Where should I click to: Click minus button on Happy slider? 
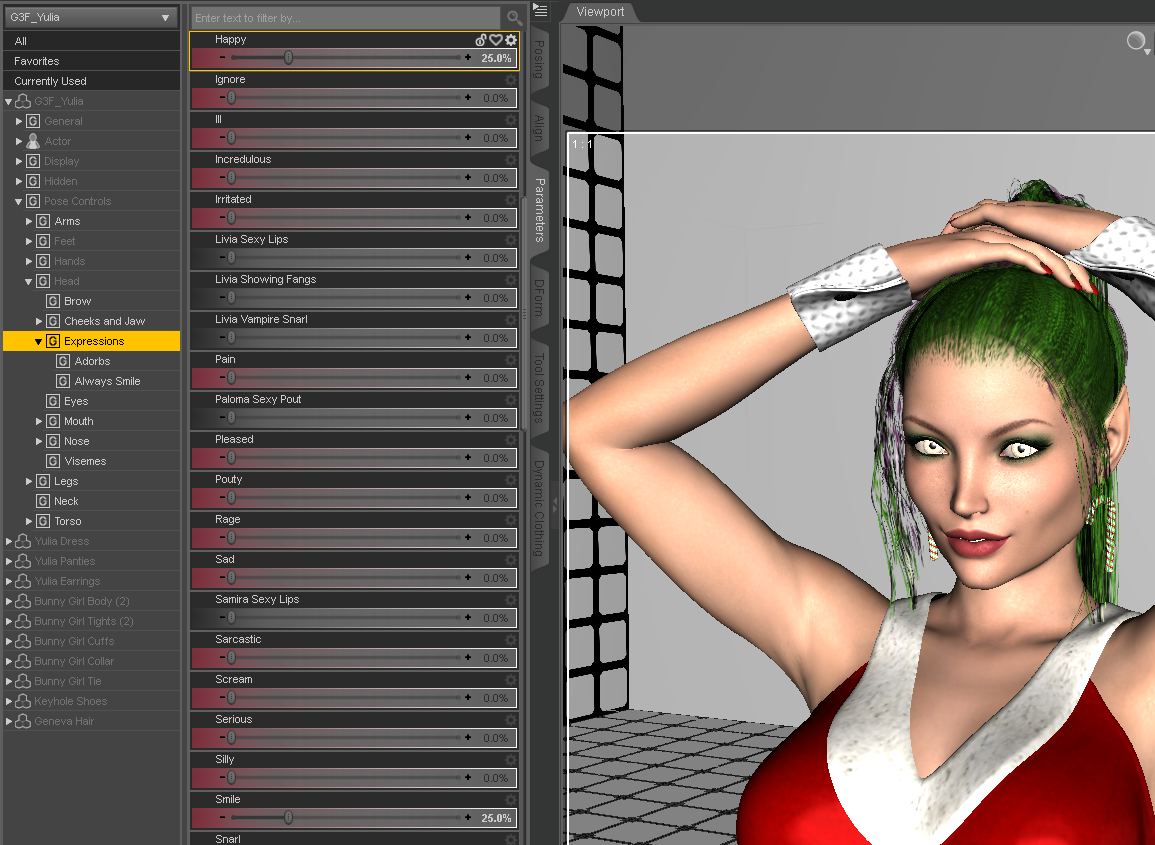pos(222,57)
